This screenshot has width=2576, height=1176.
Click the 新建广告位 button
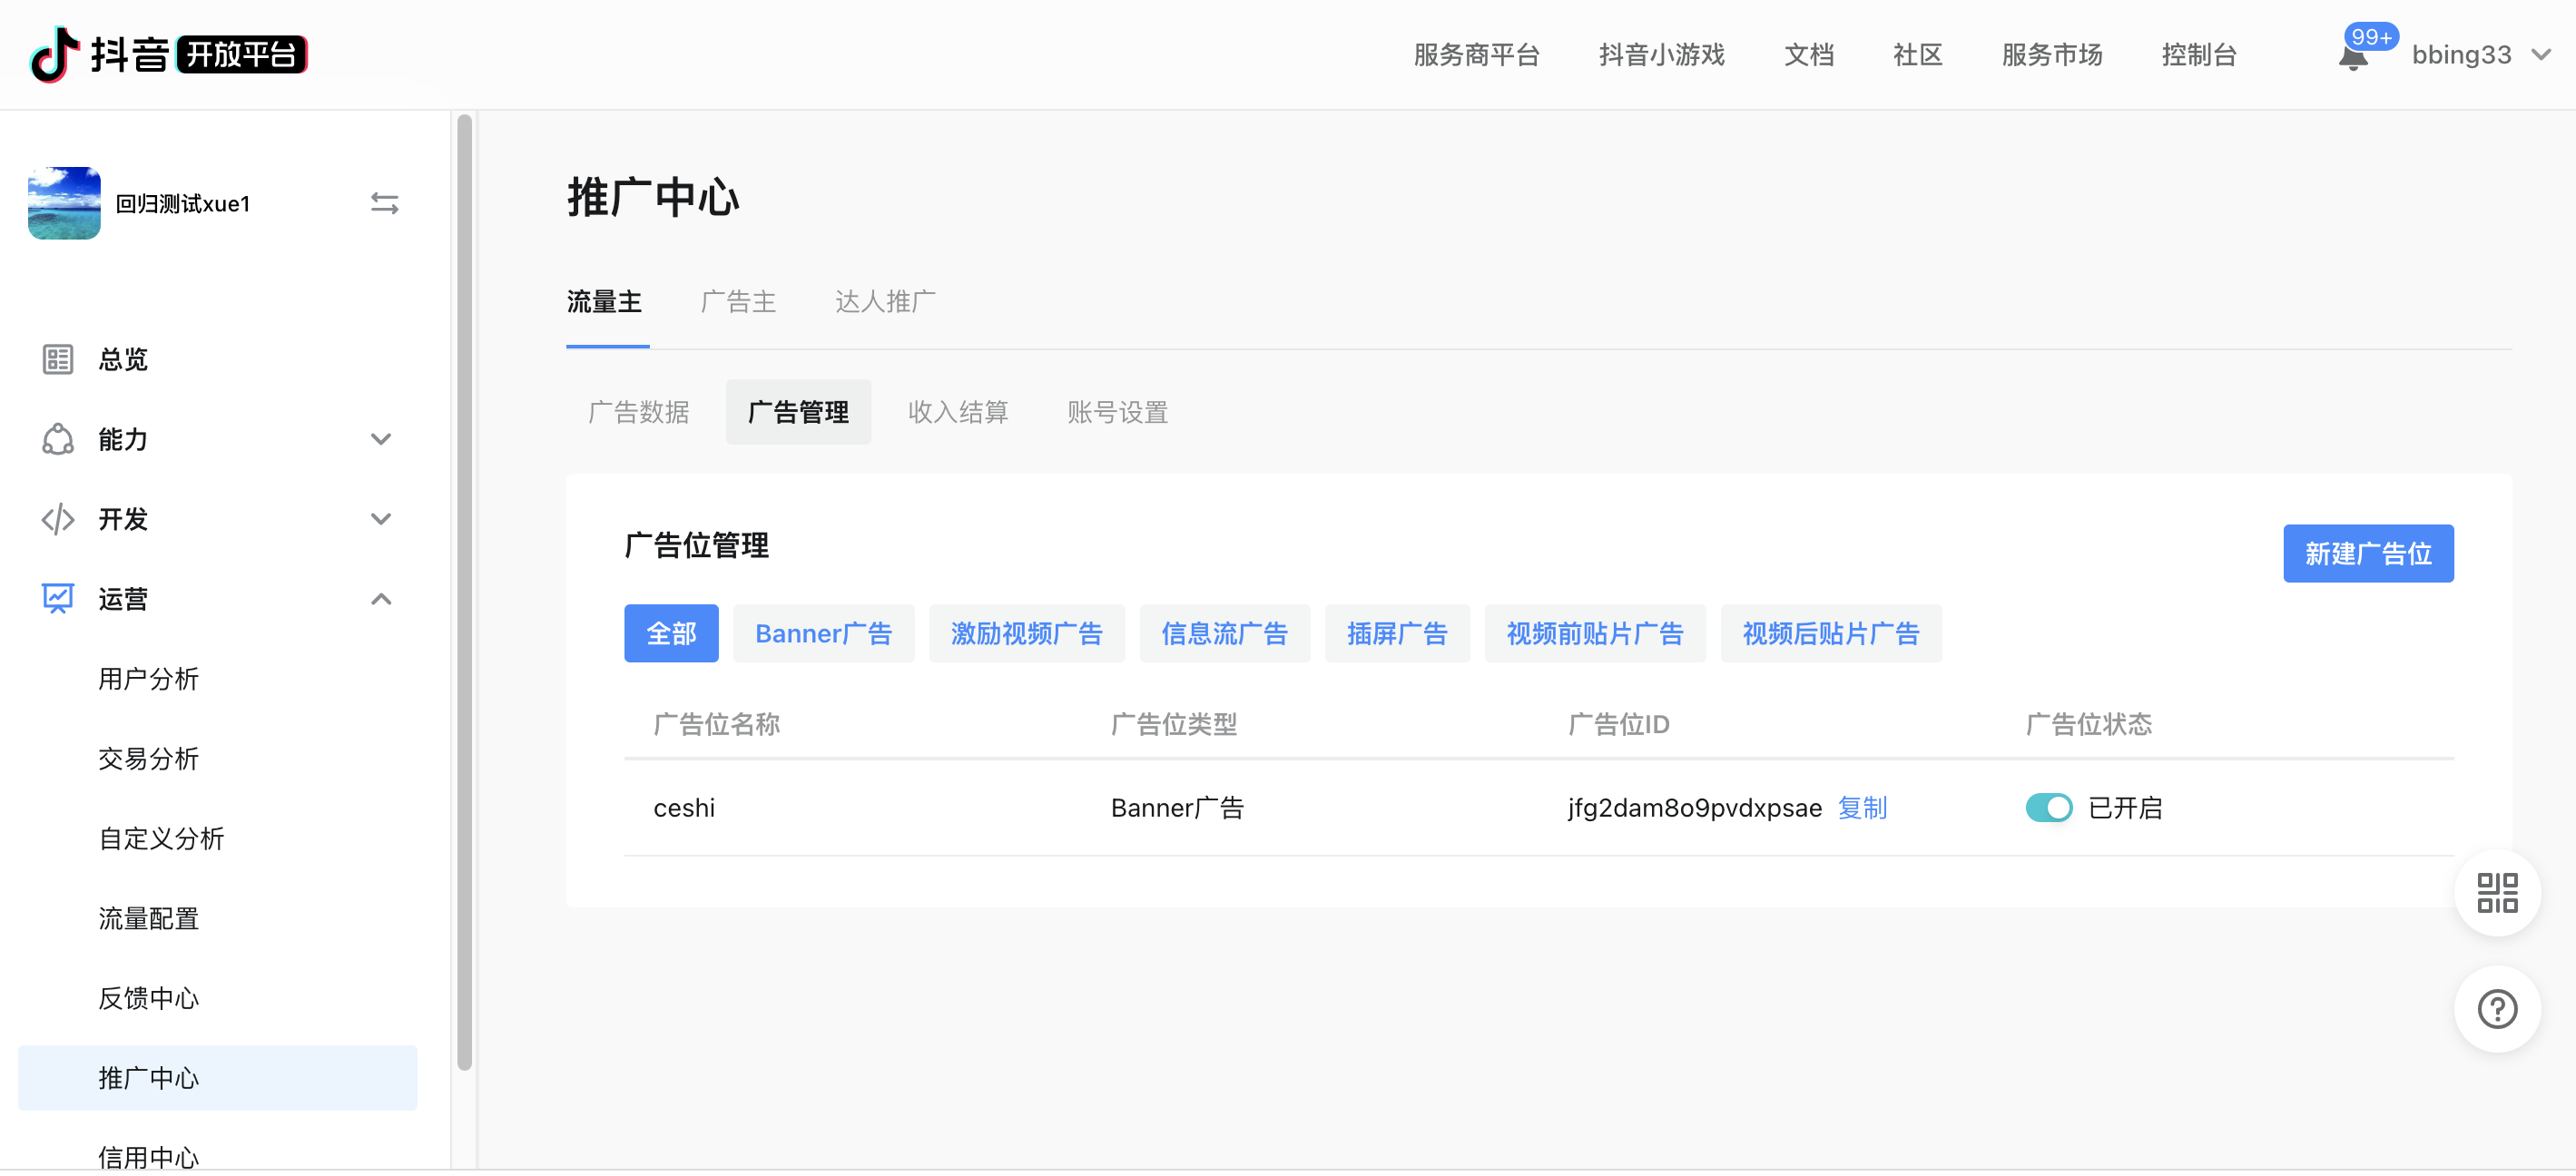point(2368,553)
